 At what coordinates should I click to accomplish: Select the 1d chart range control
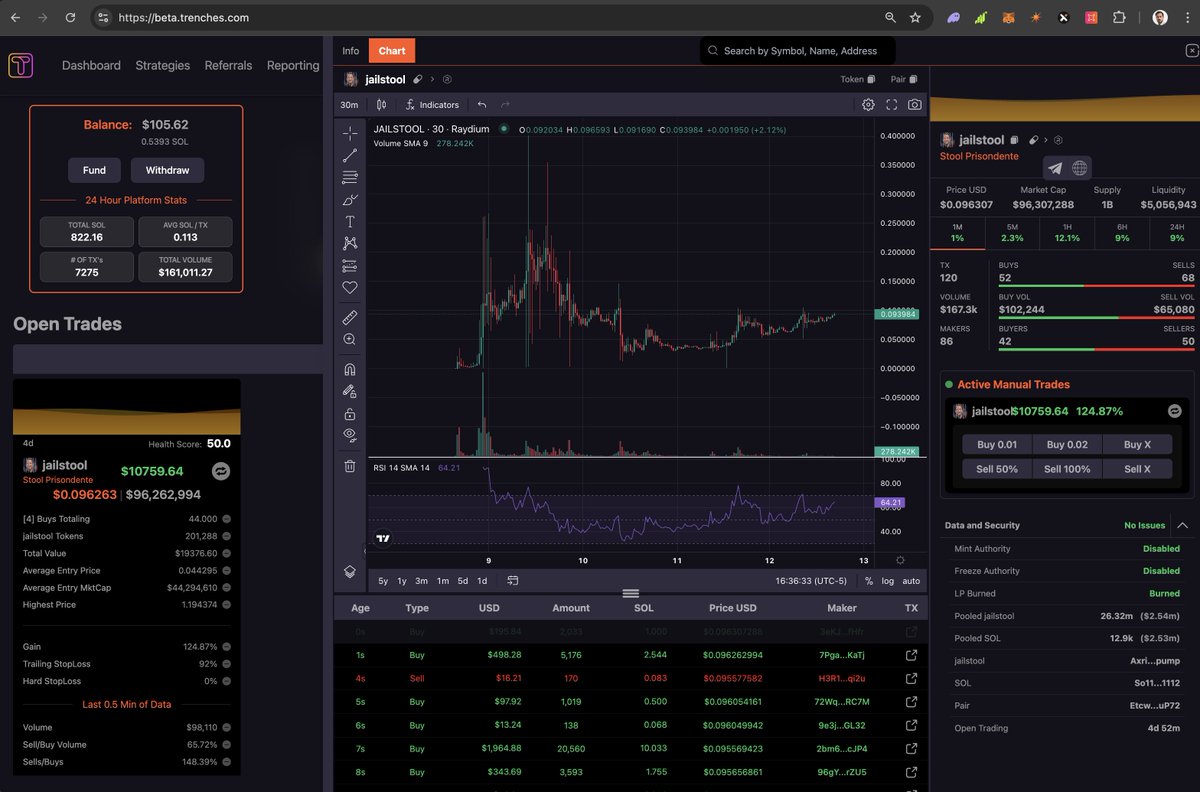[x=484, y=580]
